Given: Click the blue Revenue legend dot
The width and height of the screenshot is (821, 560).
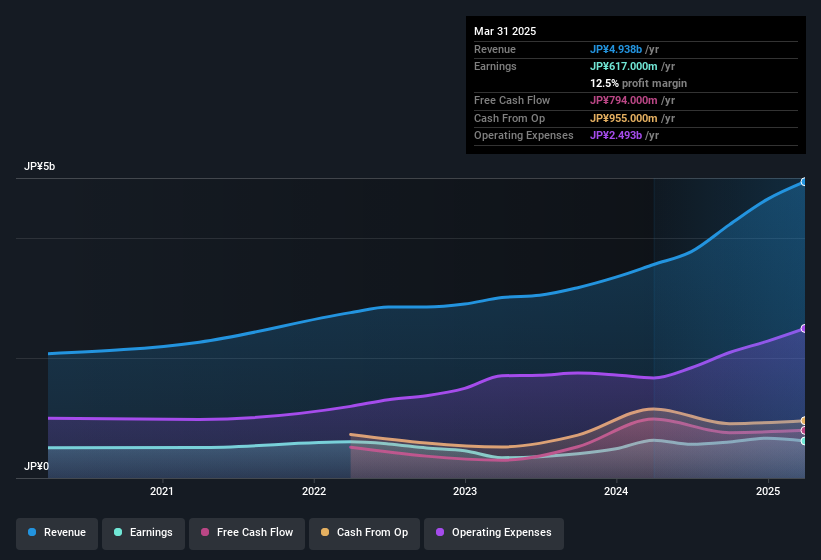Looking at the screenshot, I should pos(32,532).
